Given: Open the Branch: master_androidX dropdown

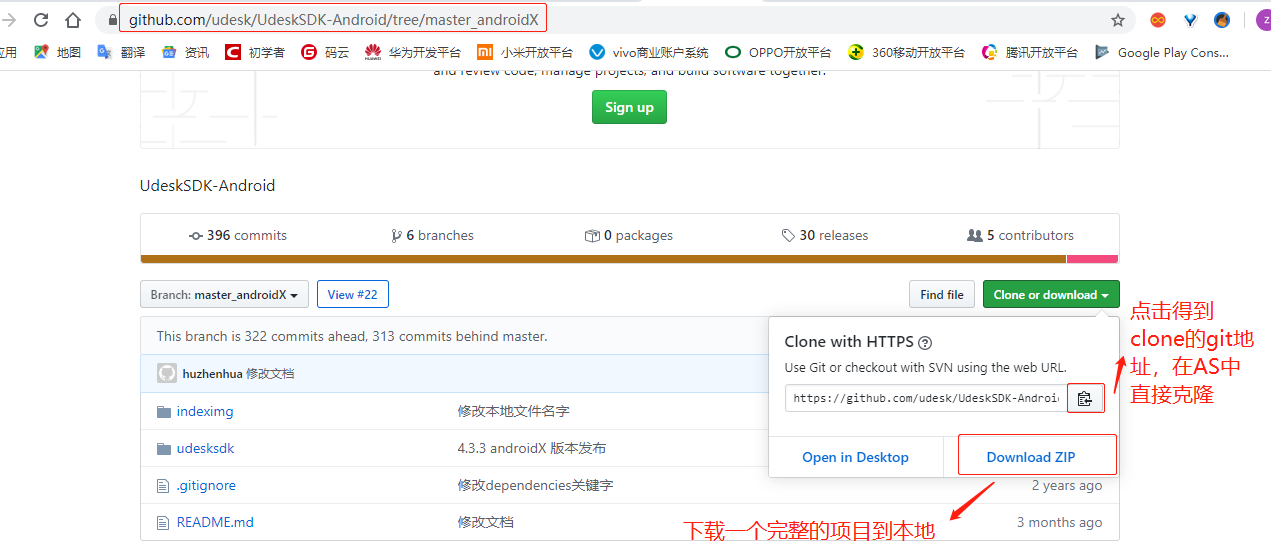Looking at the screenshot, I should (x=225, y=294).
